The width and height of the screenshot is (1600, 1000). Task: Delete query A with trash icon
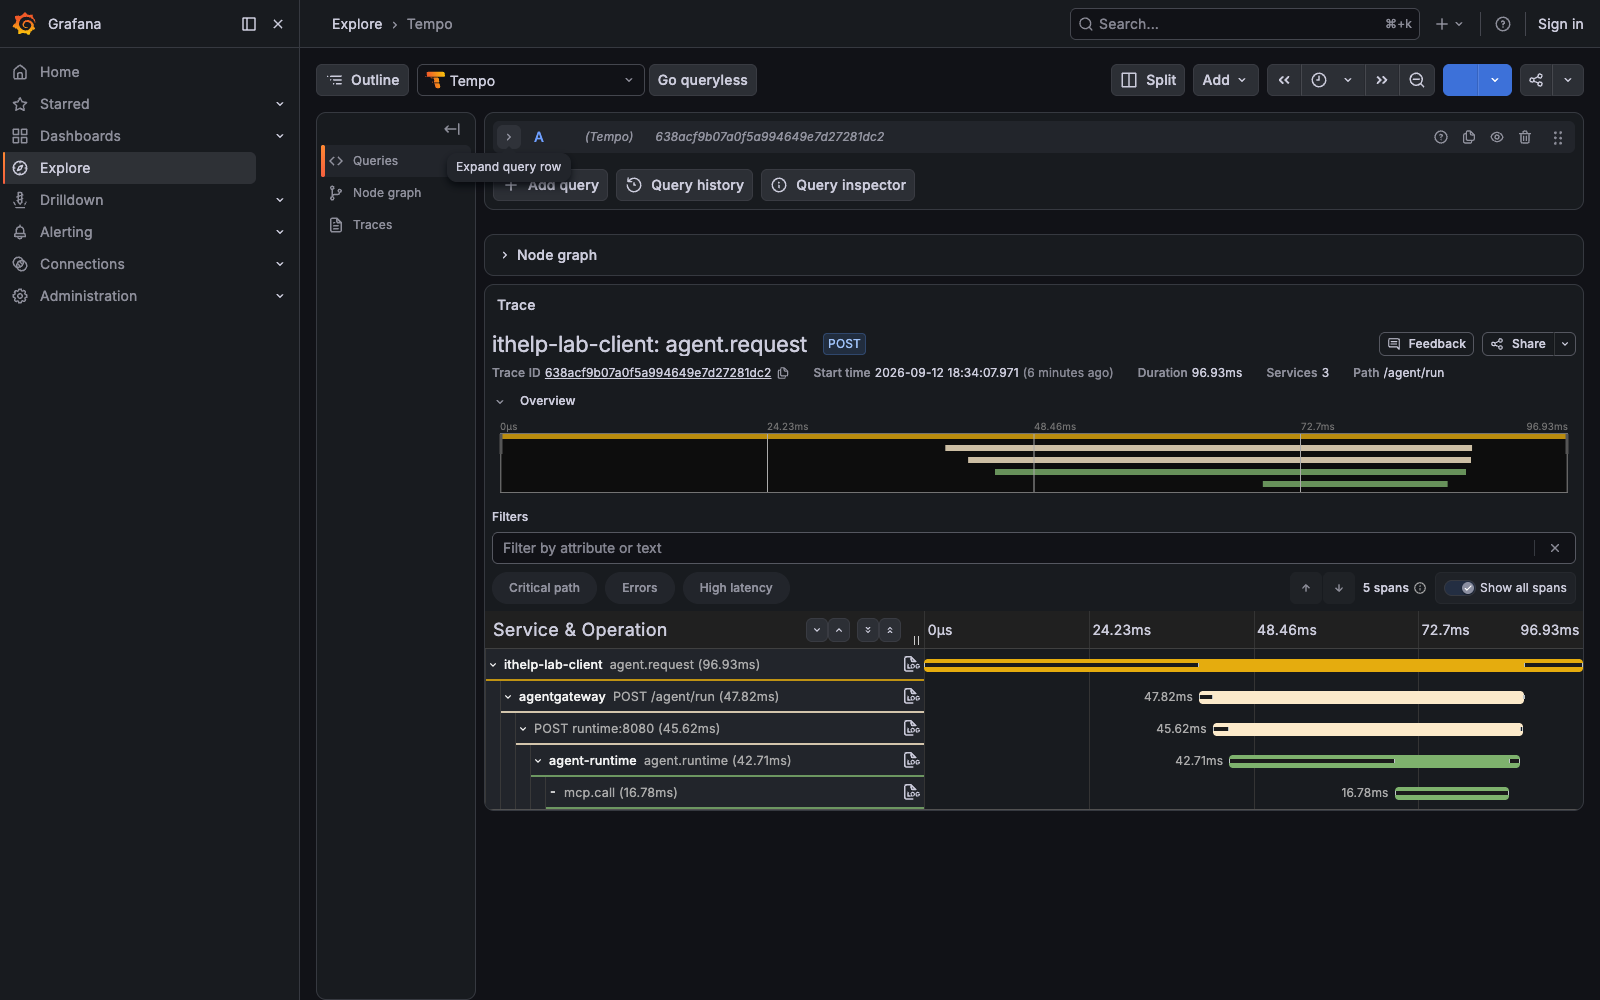[x=1525, y=137]
